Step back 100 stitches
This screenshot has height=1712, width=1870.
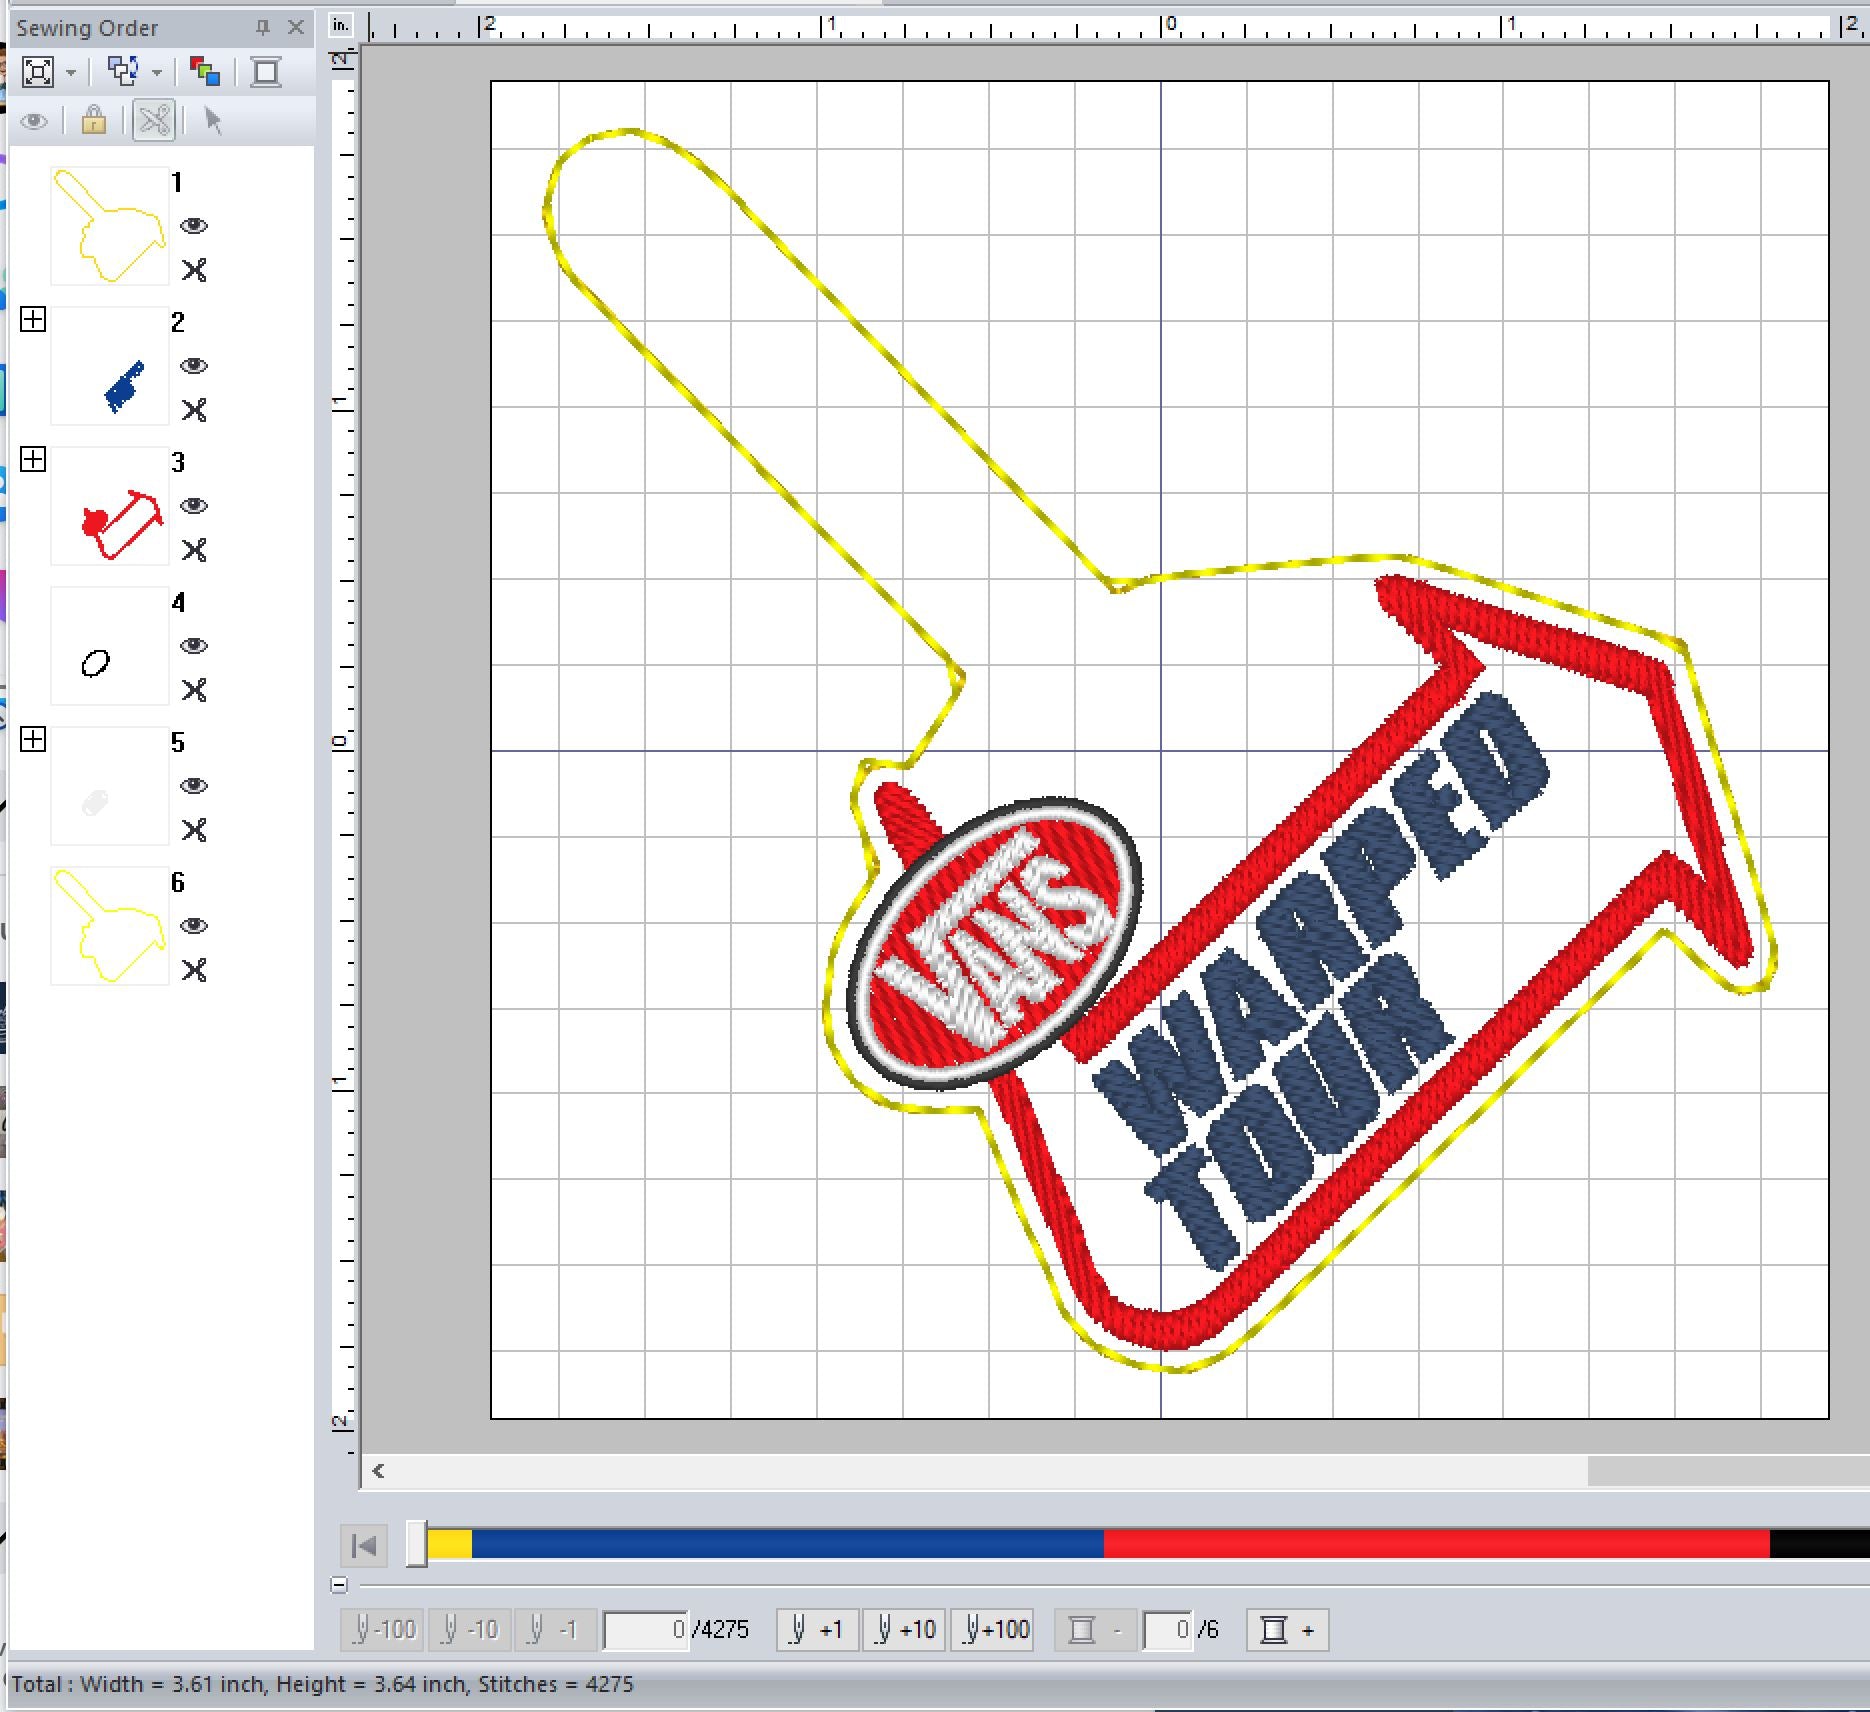[383, 1630]
